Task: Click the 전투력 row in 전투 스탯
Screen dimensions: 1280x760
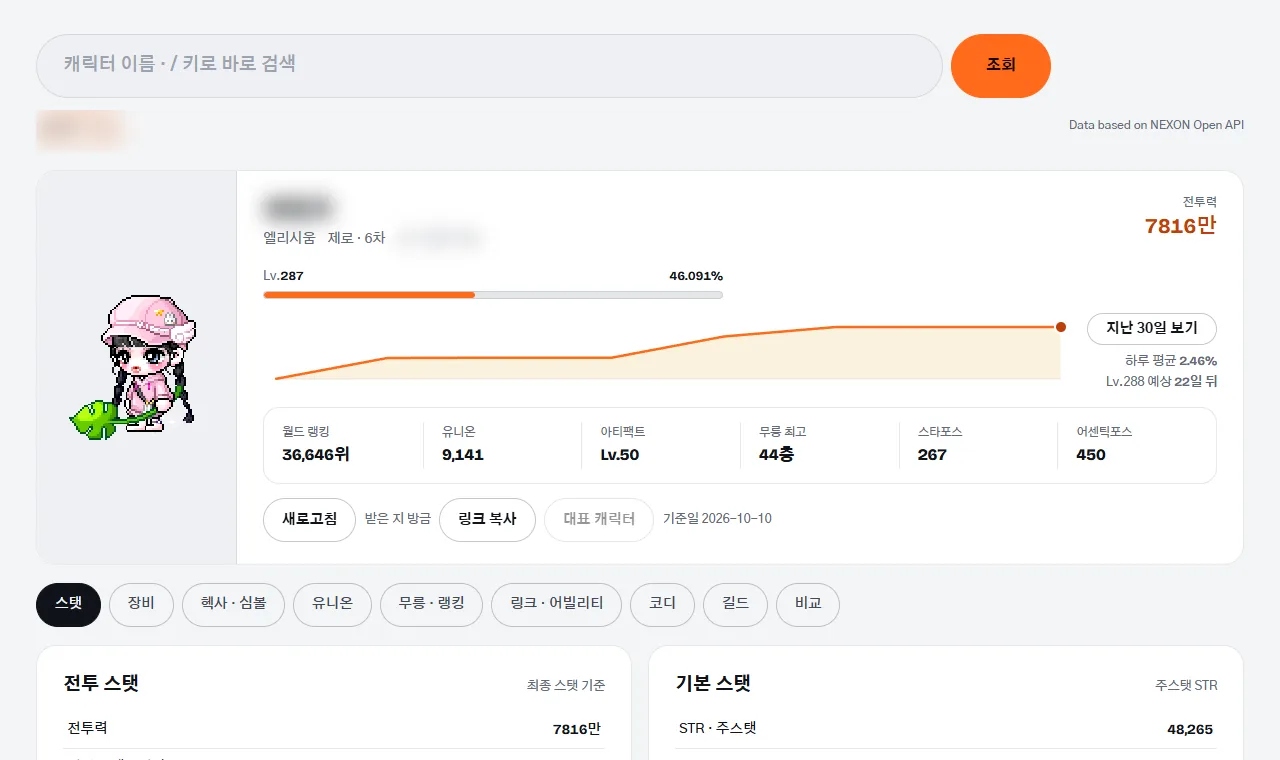Action: click(334, 728)
